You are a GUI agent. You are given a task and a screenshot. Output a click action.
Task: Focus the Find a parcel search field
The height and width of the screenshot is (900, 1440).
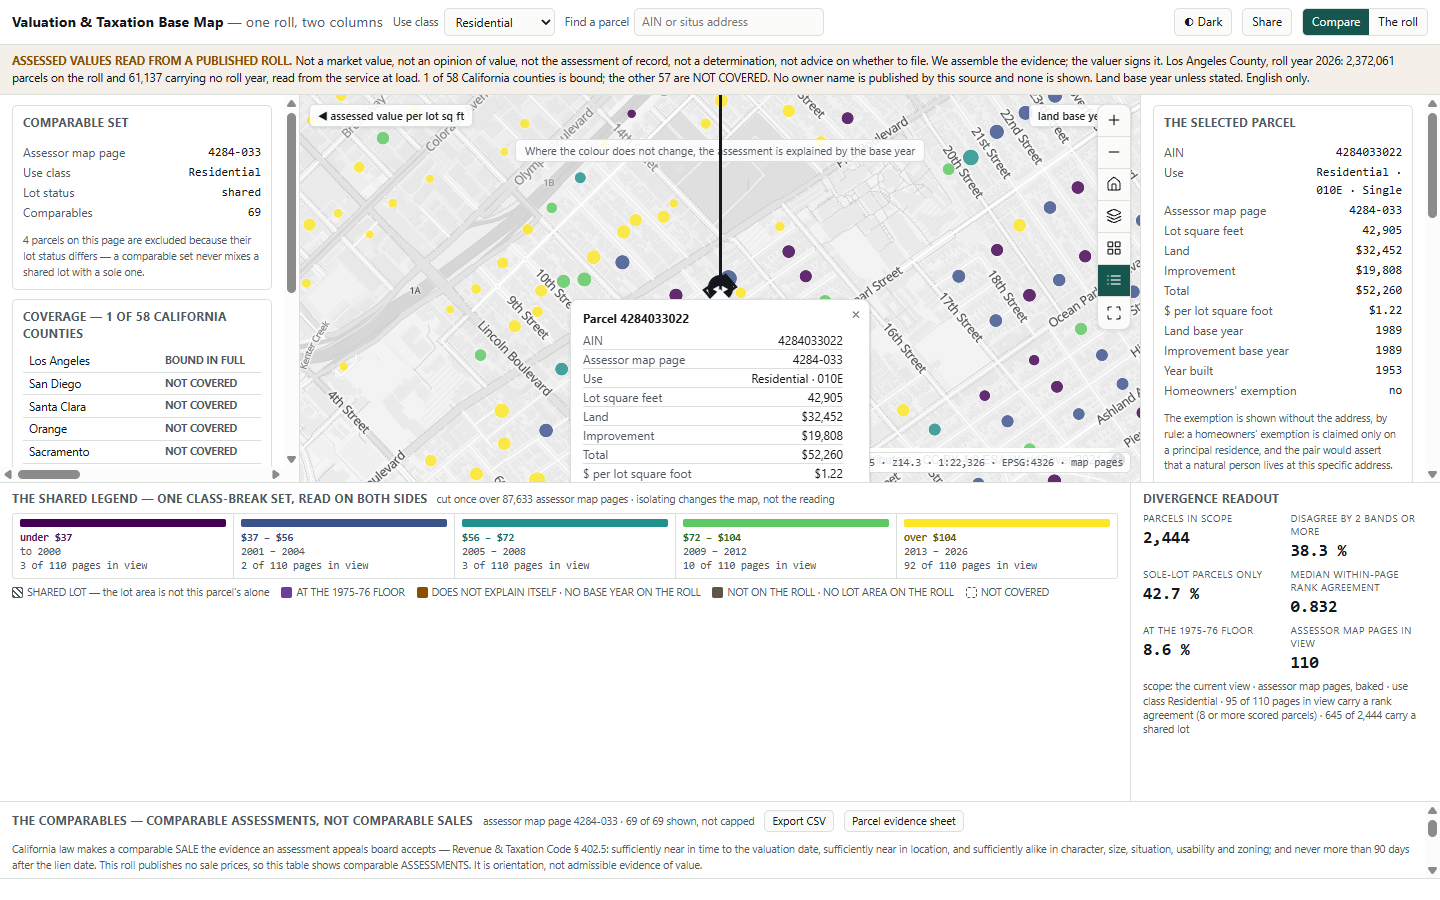pos(729,22)
